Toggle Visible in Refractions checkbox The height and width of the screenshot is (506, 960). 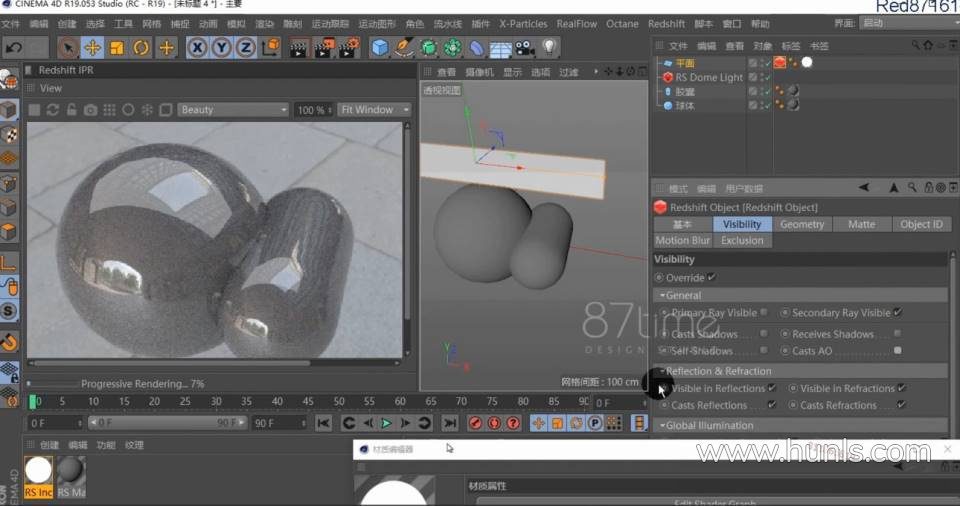901,388
